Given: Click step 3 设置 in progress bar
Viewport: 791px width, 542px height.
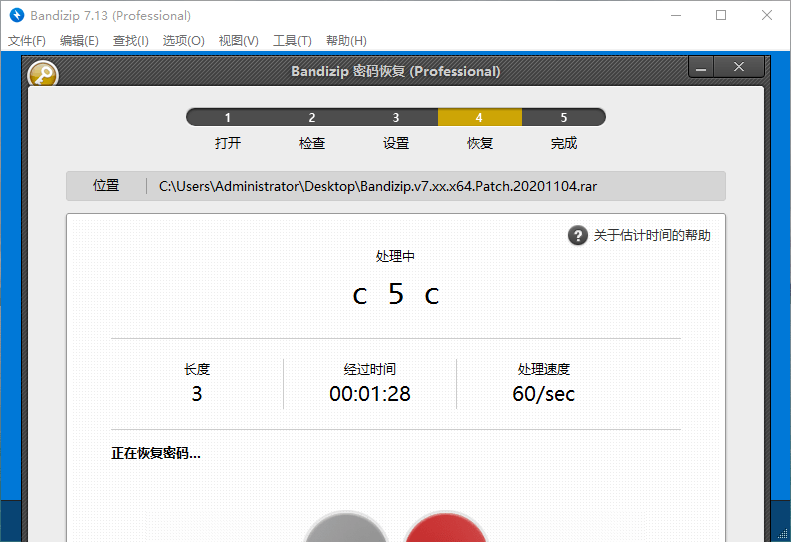Looking at the screenshot, I should [396, 117].
